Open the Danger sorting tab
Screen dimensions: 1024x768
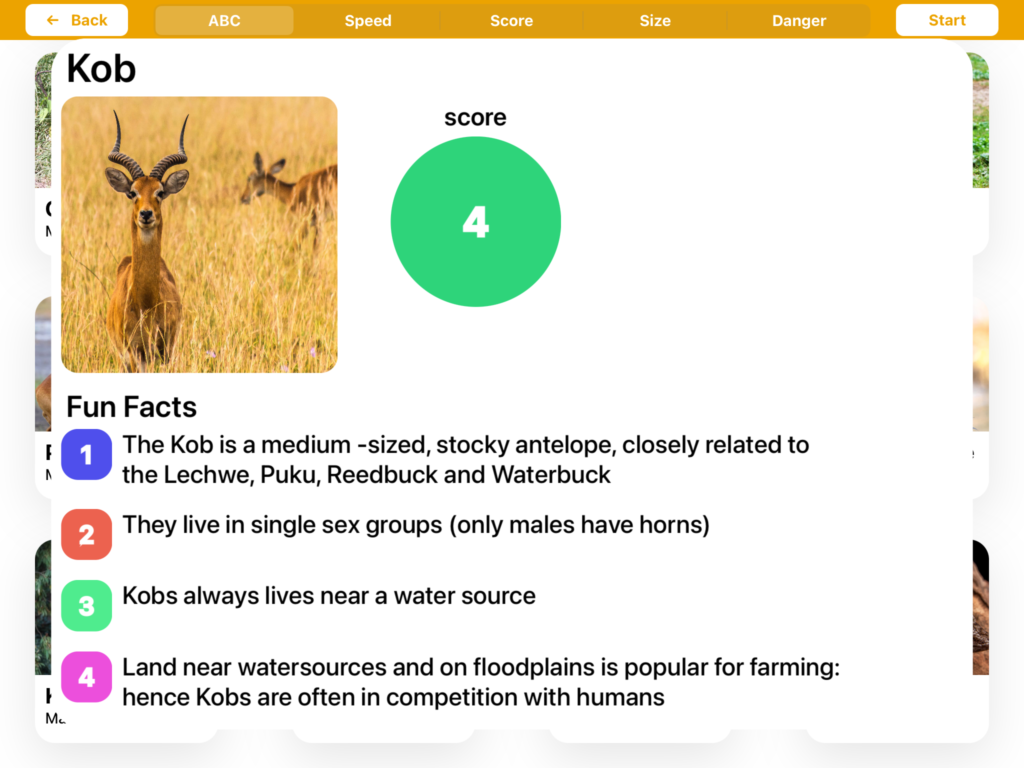click(x=799, y=20)
